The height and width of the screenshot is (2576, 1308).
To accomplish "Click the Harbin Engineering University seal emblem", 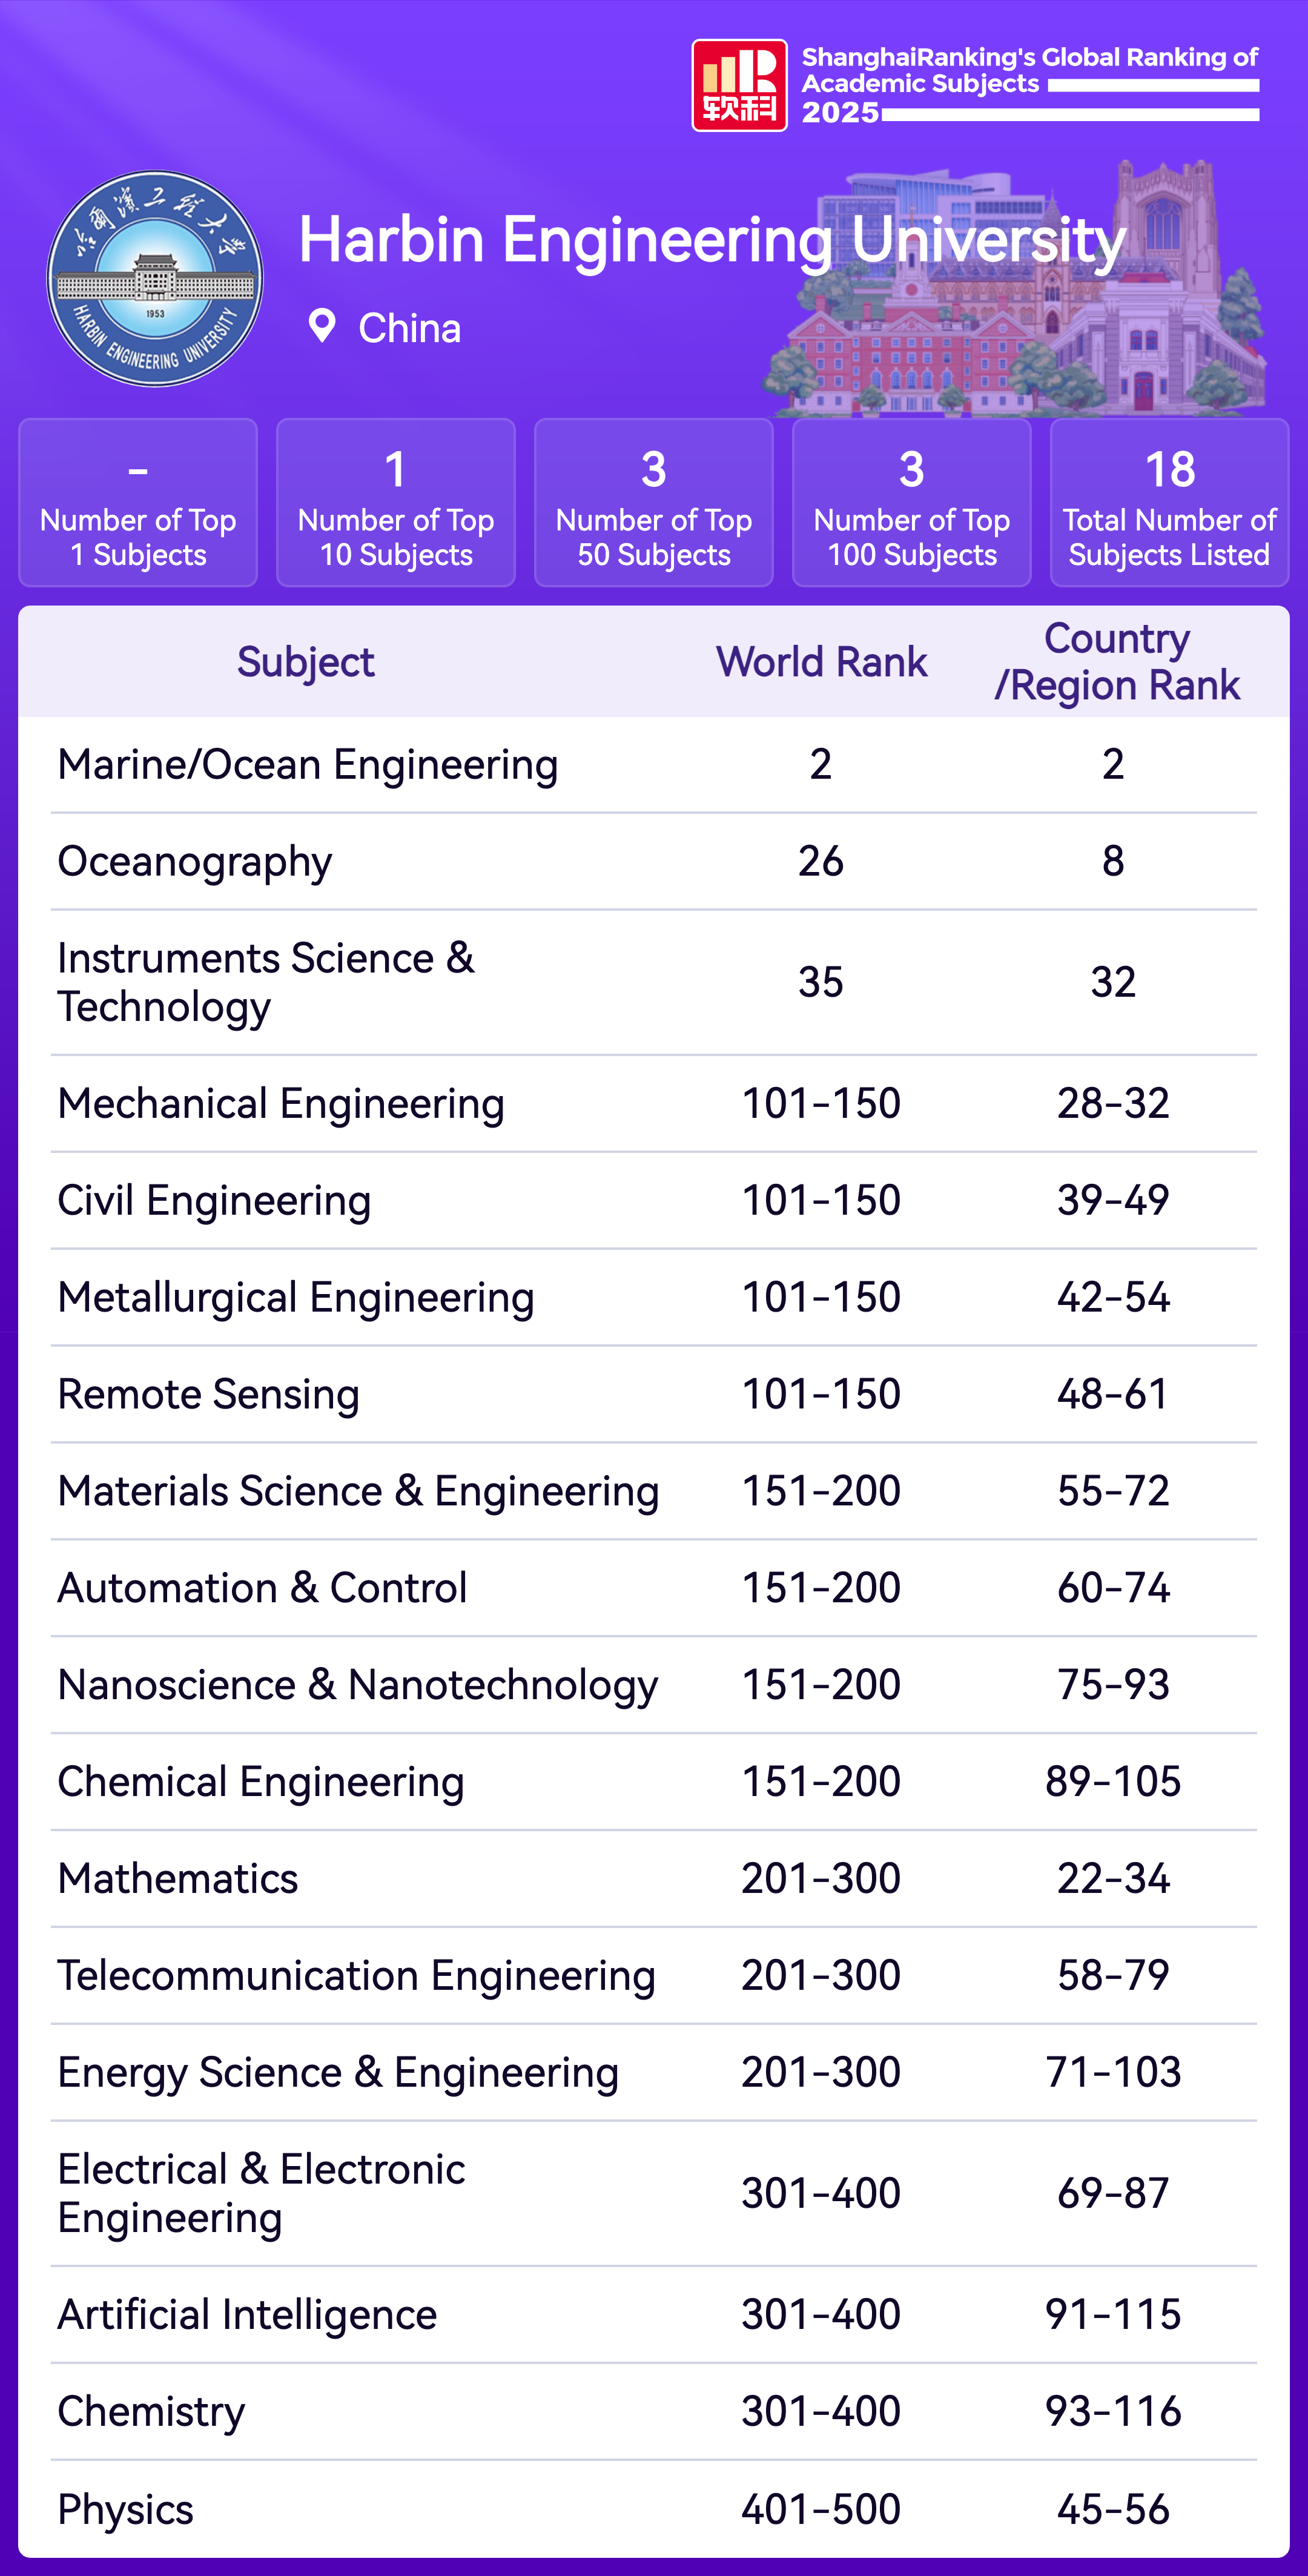I will click(x=155, y=279).
